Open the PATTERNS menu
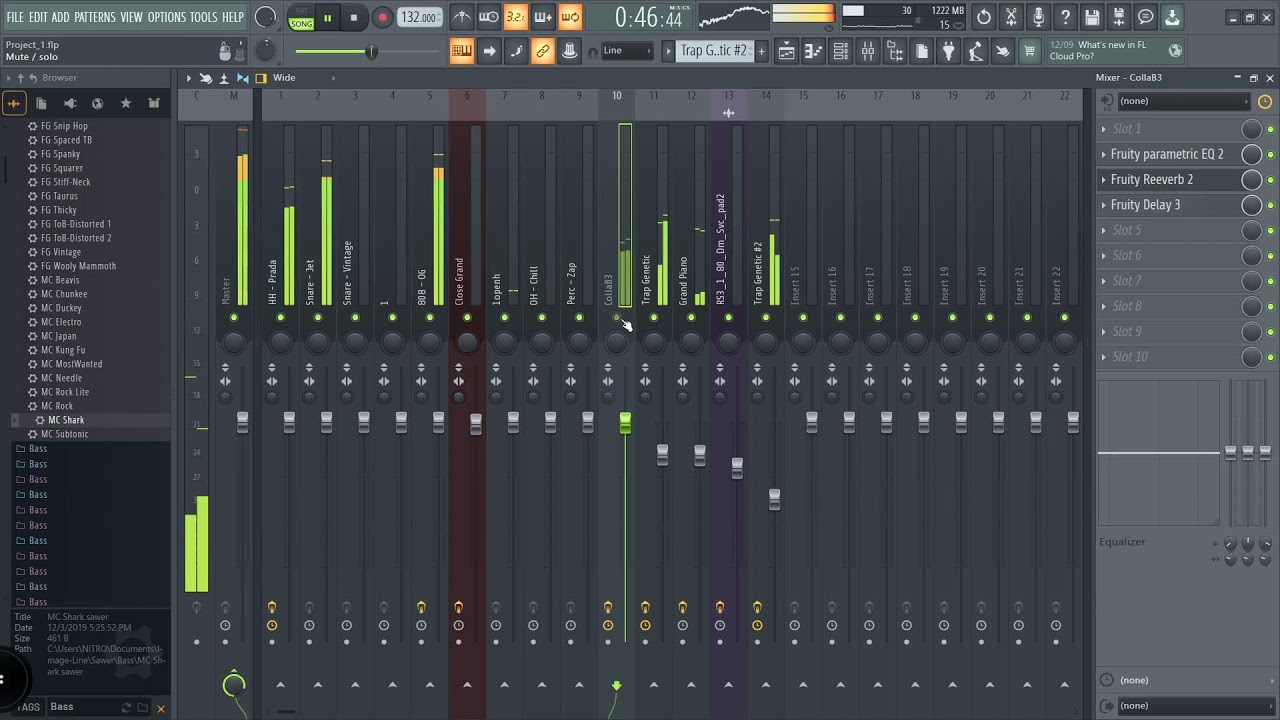Screen dimensions: 1280x720 coord(95,17)
